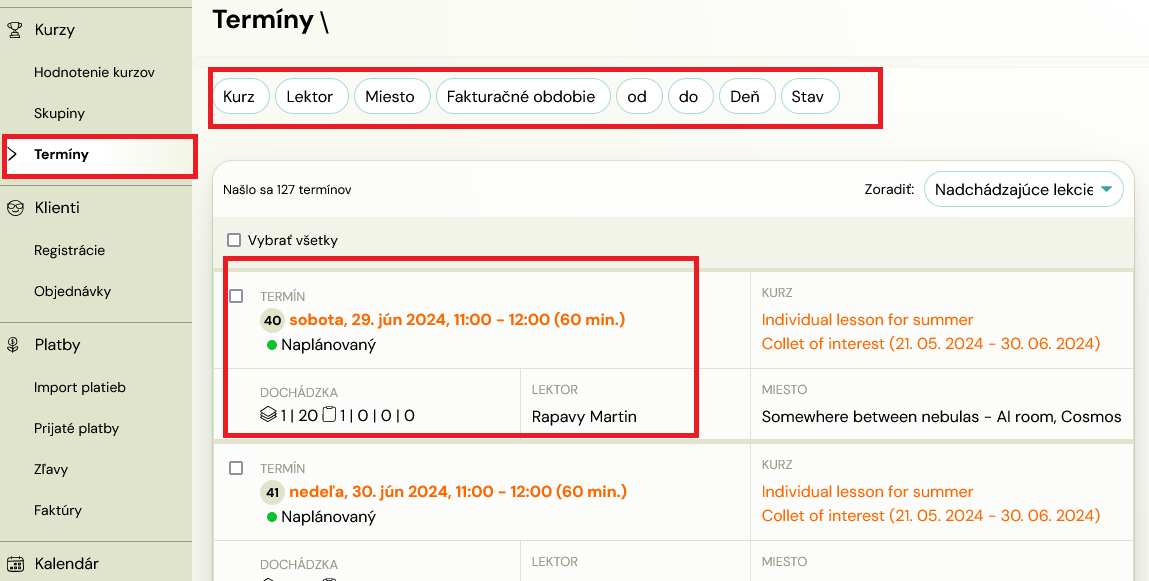Go to Faktúry in the sidebar

58,511
